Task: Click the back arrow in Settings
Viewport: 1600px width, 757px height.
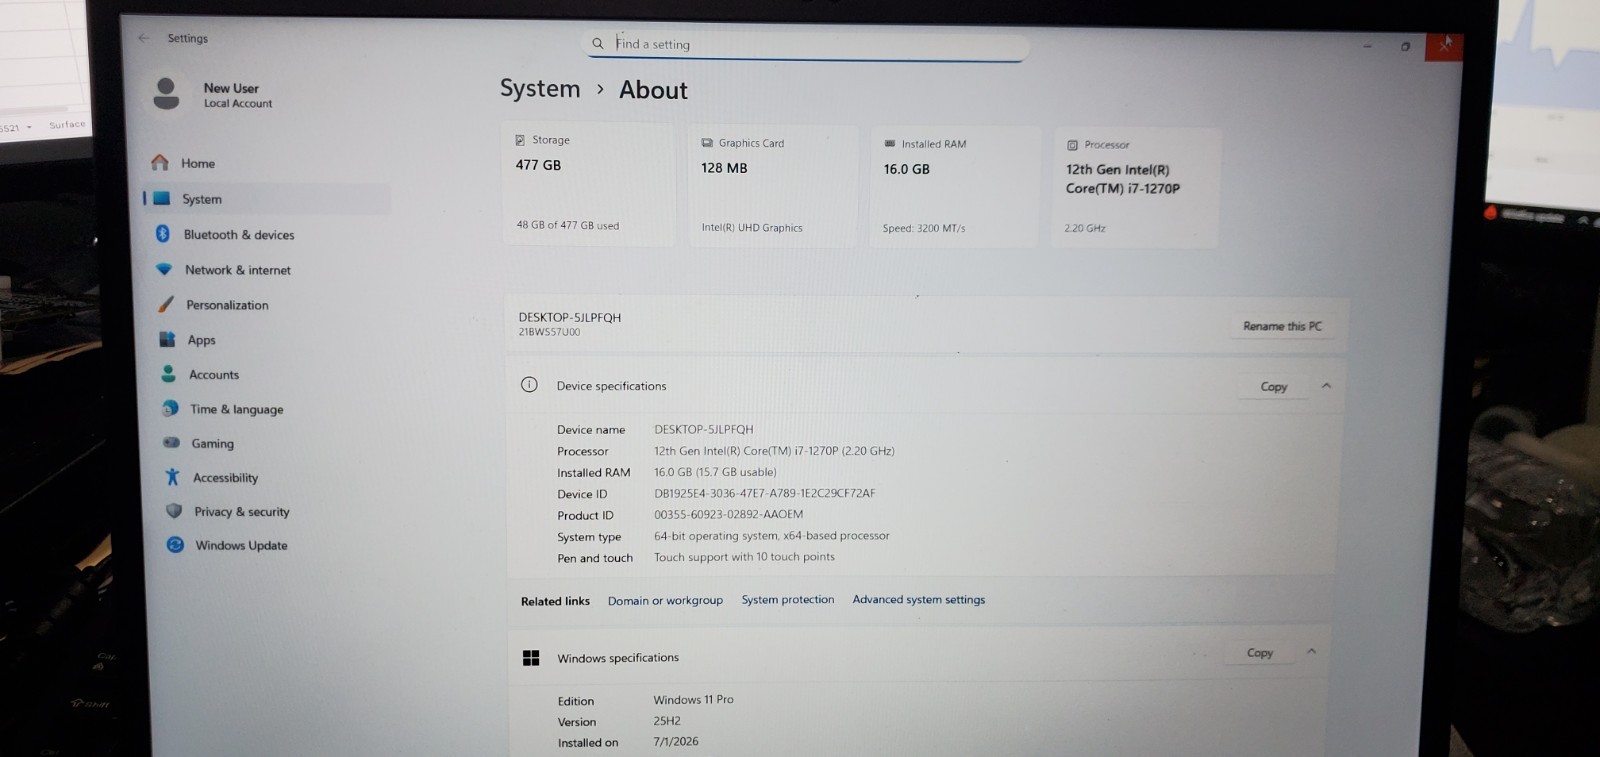Action: pyautogui.click(x=144, y=38)
